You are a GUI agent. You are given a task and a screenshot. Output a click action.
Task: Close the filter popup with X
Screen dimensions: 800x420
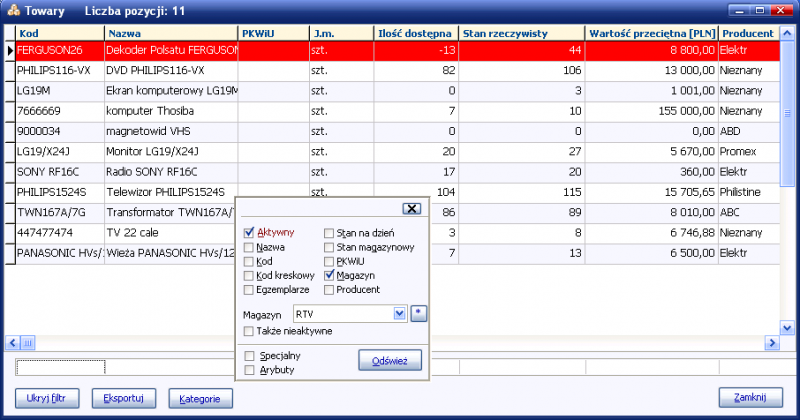coord(411,208)
